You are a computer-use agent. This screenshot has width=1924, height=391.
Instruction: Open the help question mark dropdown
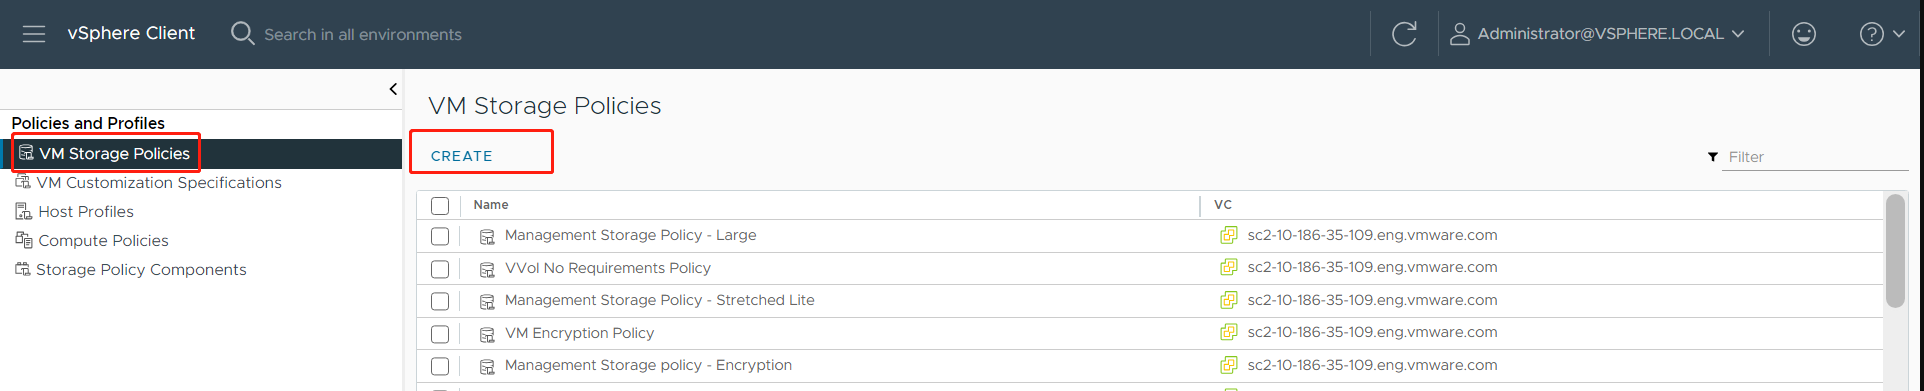click(x=1882, y=34)
